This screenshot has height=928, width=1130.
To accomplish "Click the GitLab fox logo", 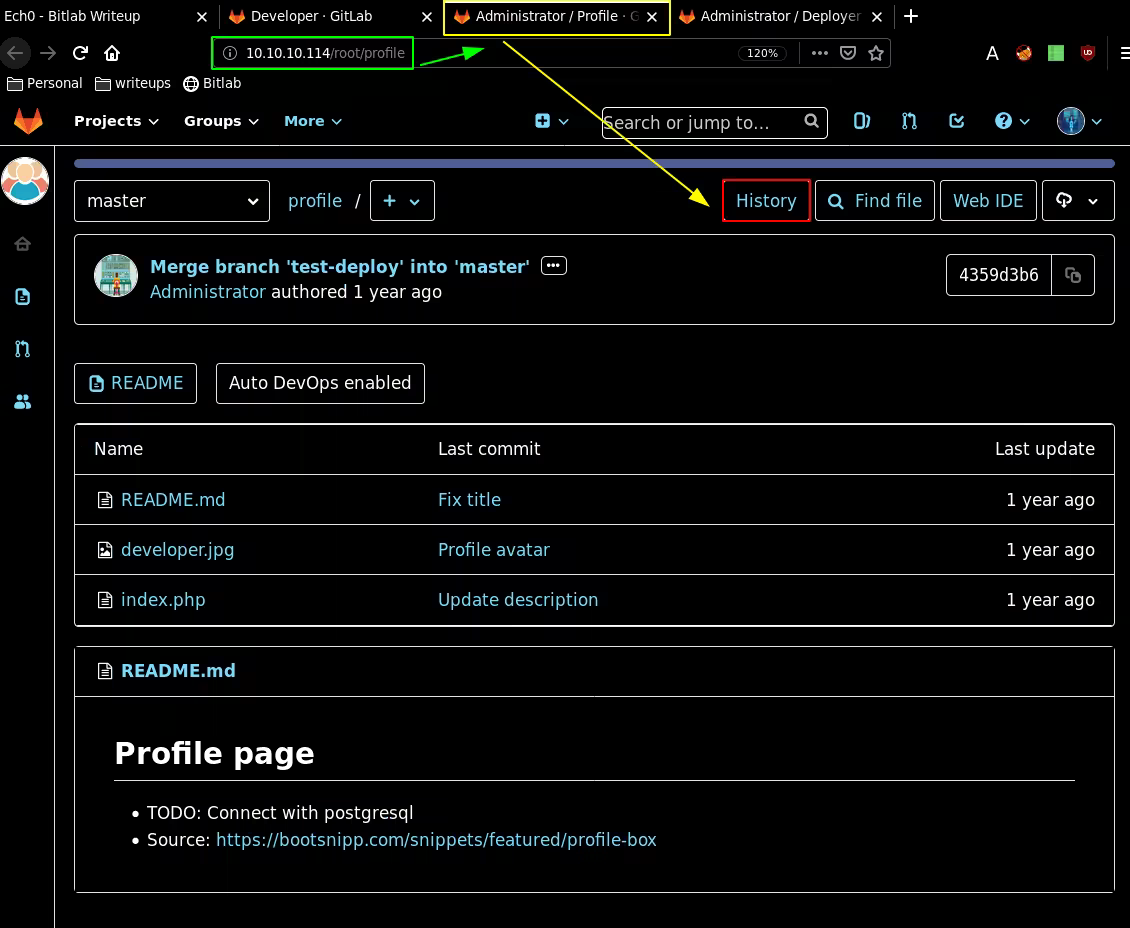I will (28, 121).
